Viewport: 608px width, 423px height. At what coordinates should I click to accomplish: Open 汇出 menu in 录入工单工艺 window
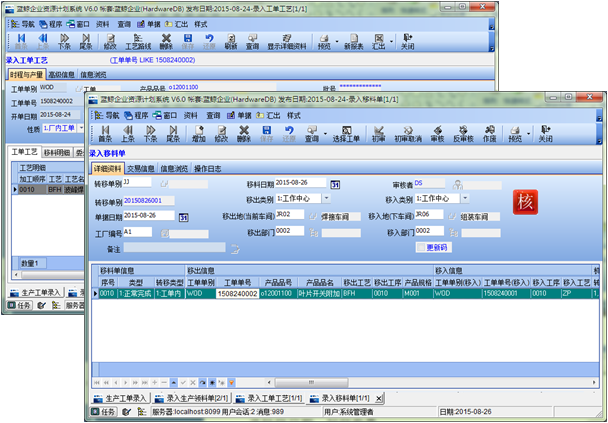point(177,24)
